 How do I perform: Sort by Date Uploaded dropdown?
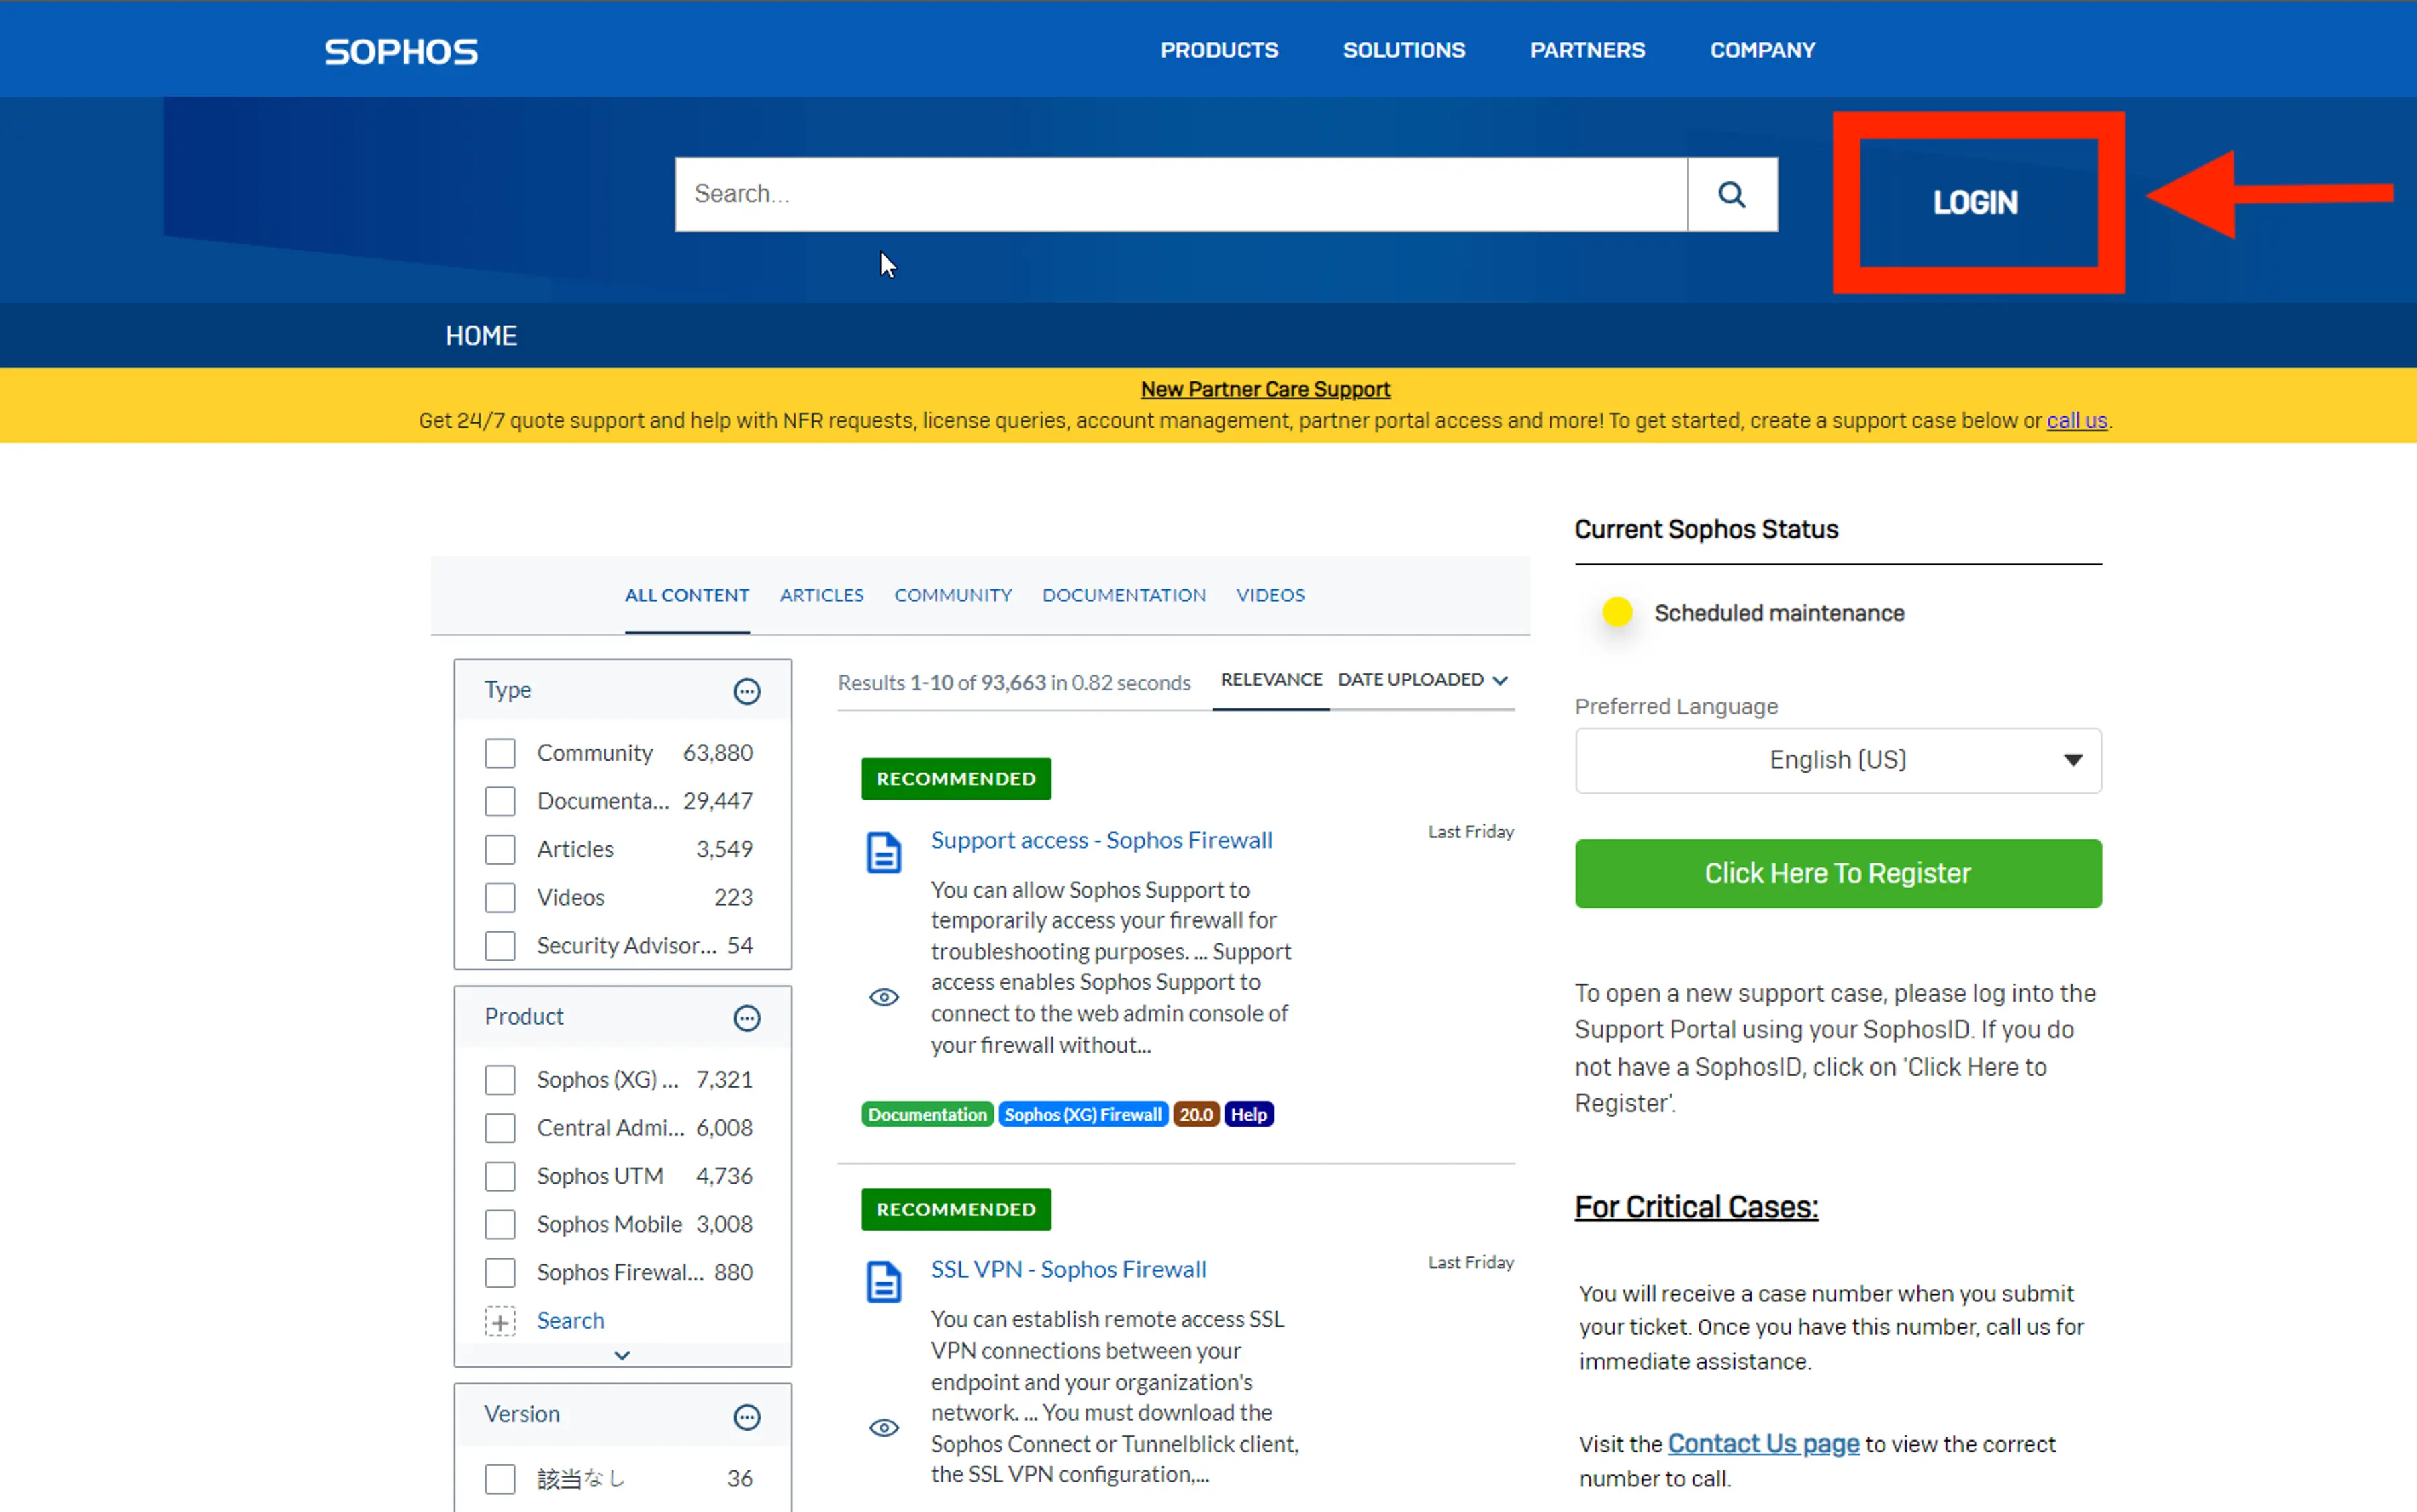coord(1422,680)
